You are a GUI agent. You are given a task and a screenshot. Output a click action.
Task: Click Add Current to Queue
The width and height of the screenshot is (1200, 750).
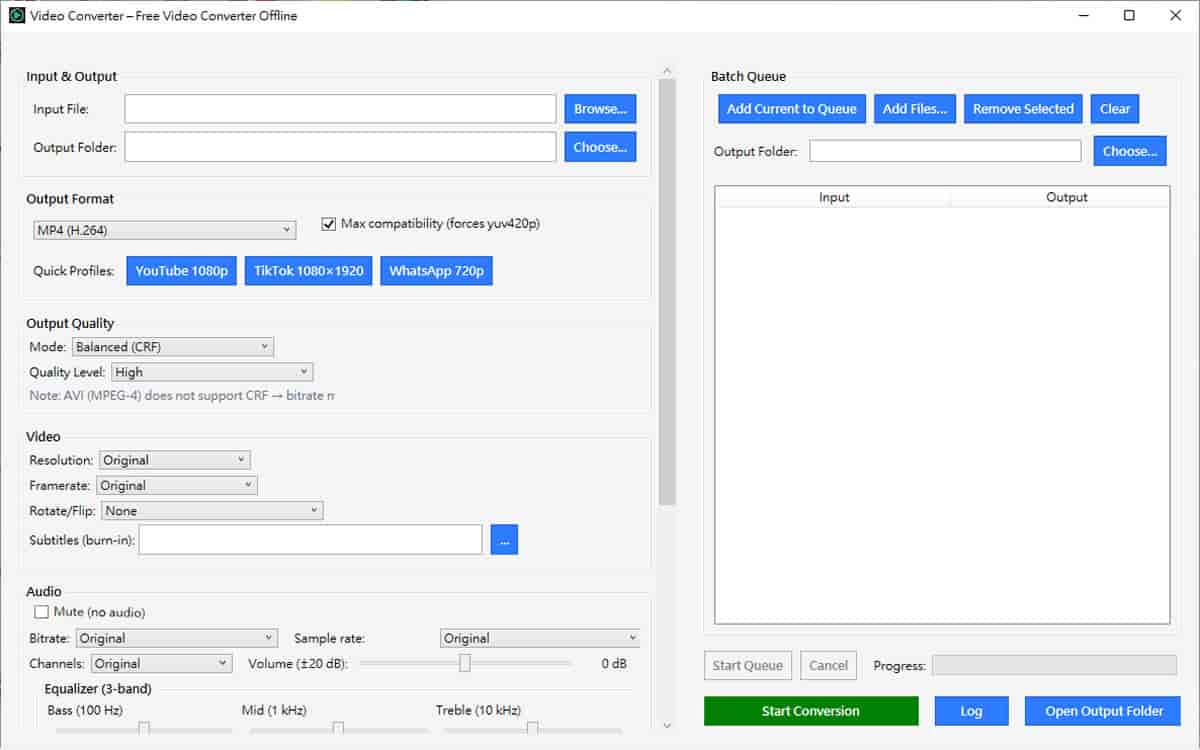(x=791, y=109)
